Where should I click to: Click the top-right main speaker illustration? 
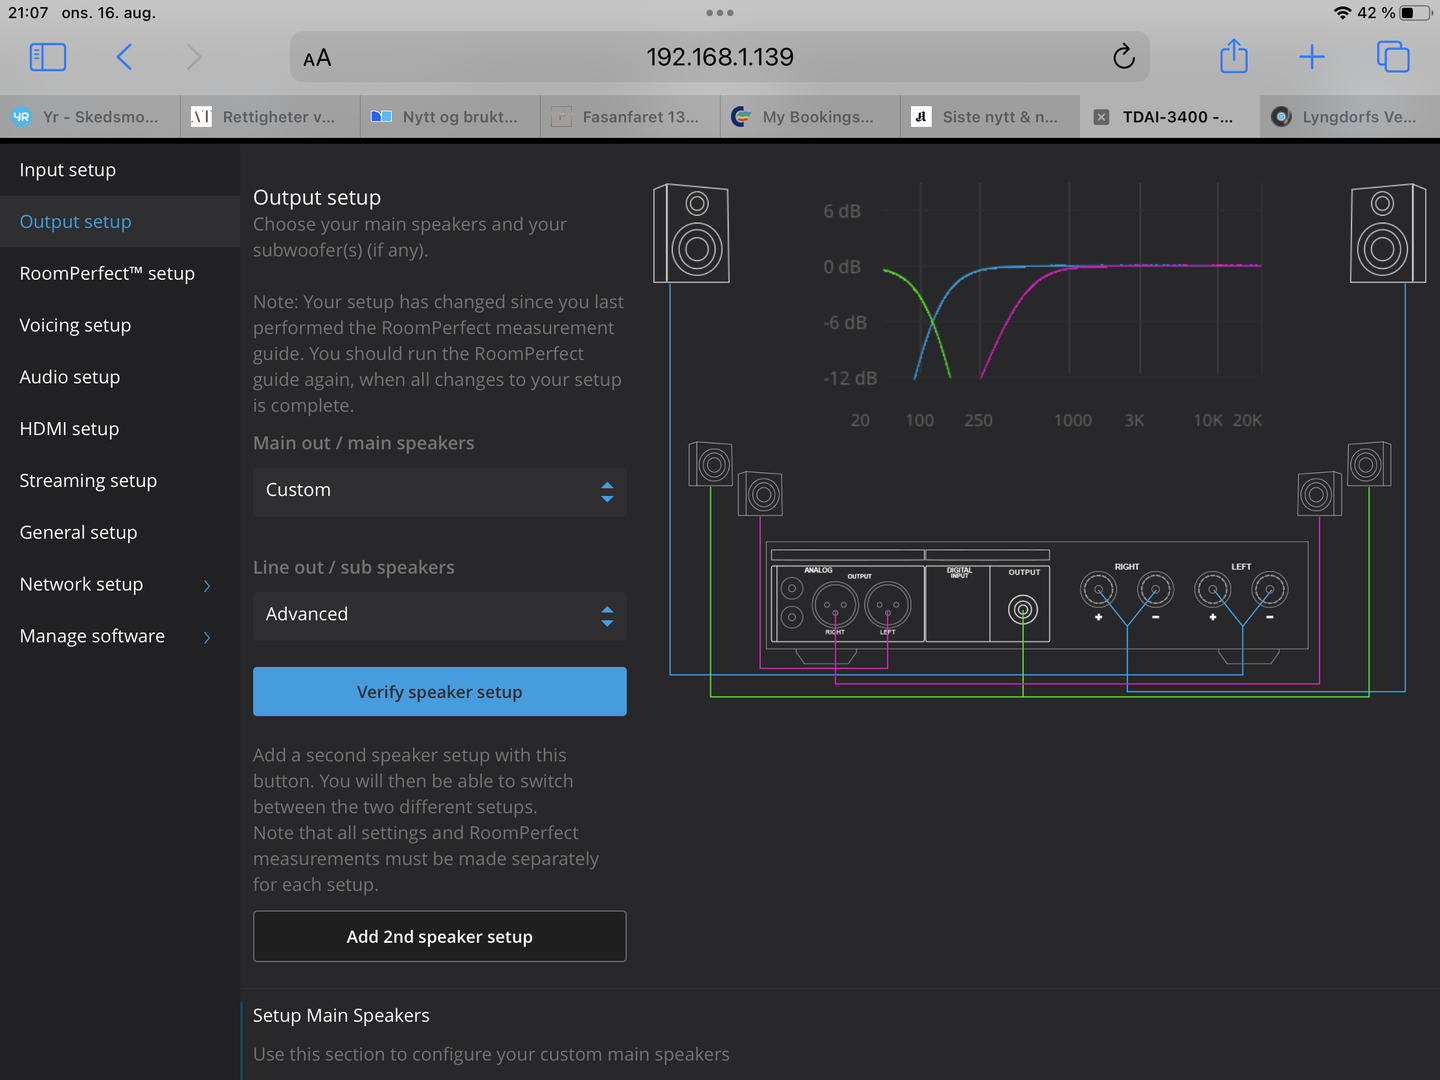pos(1388,233)
